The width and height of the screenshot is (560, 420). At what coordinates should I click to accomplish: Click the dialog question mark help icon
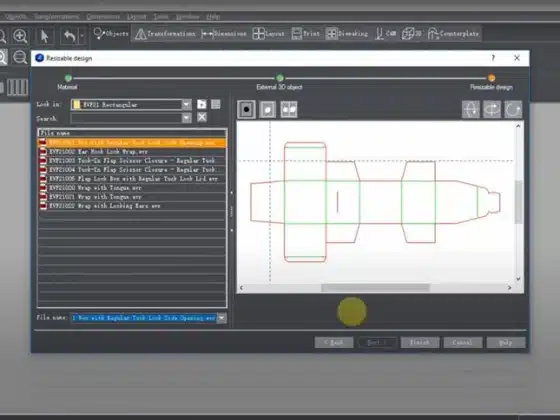[x=493, y=58]
